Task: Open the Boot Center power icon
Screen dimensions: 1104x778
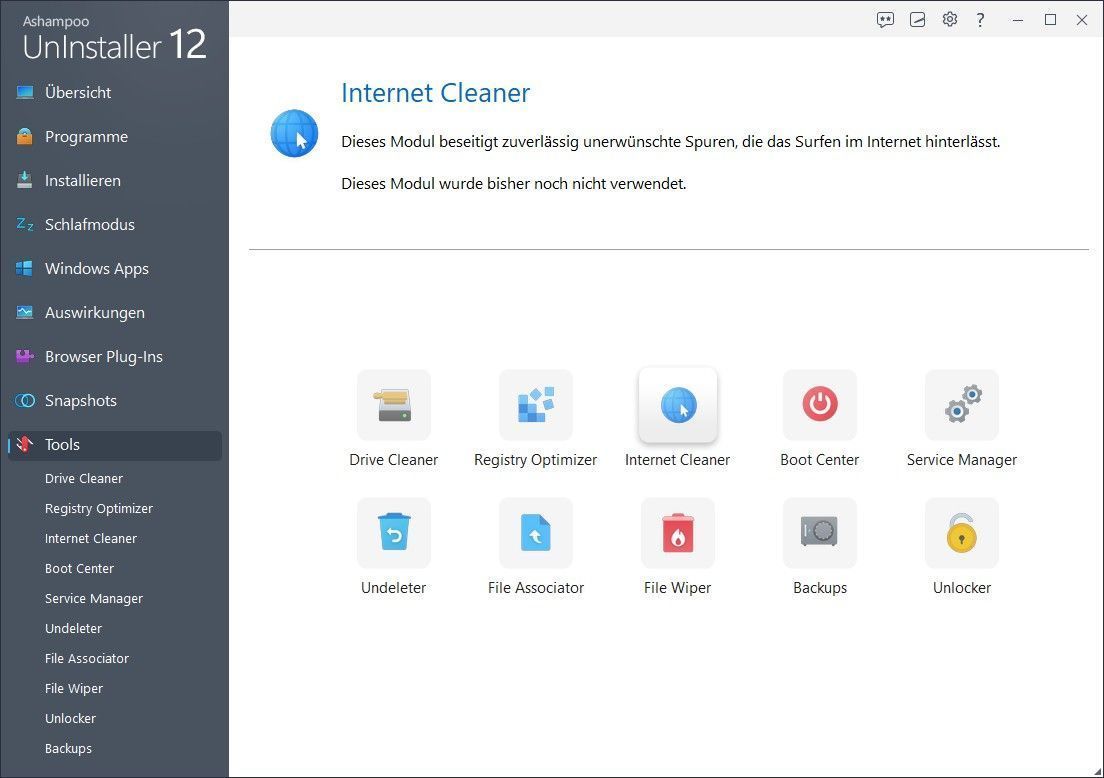Action: click(819, 405)
